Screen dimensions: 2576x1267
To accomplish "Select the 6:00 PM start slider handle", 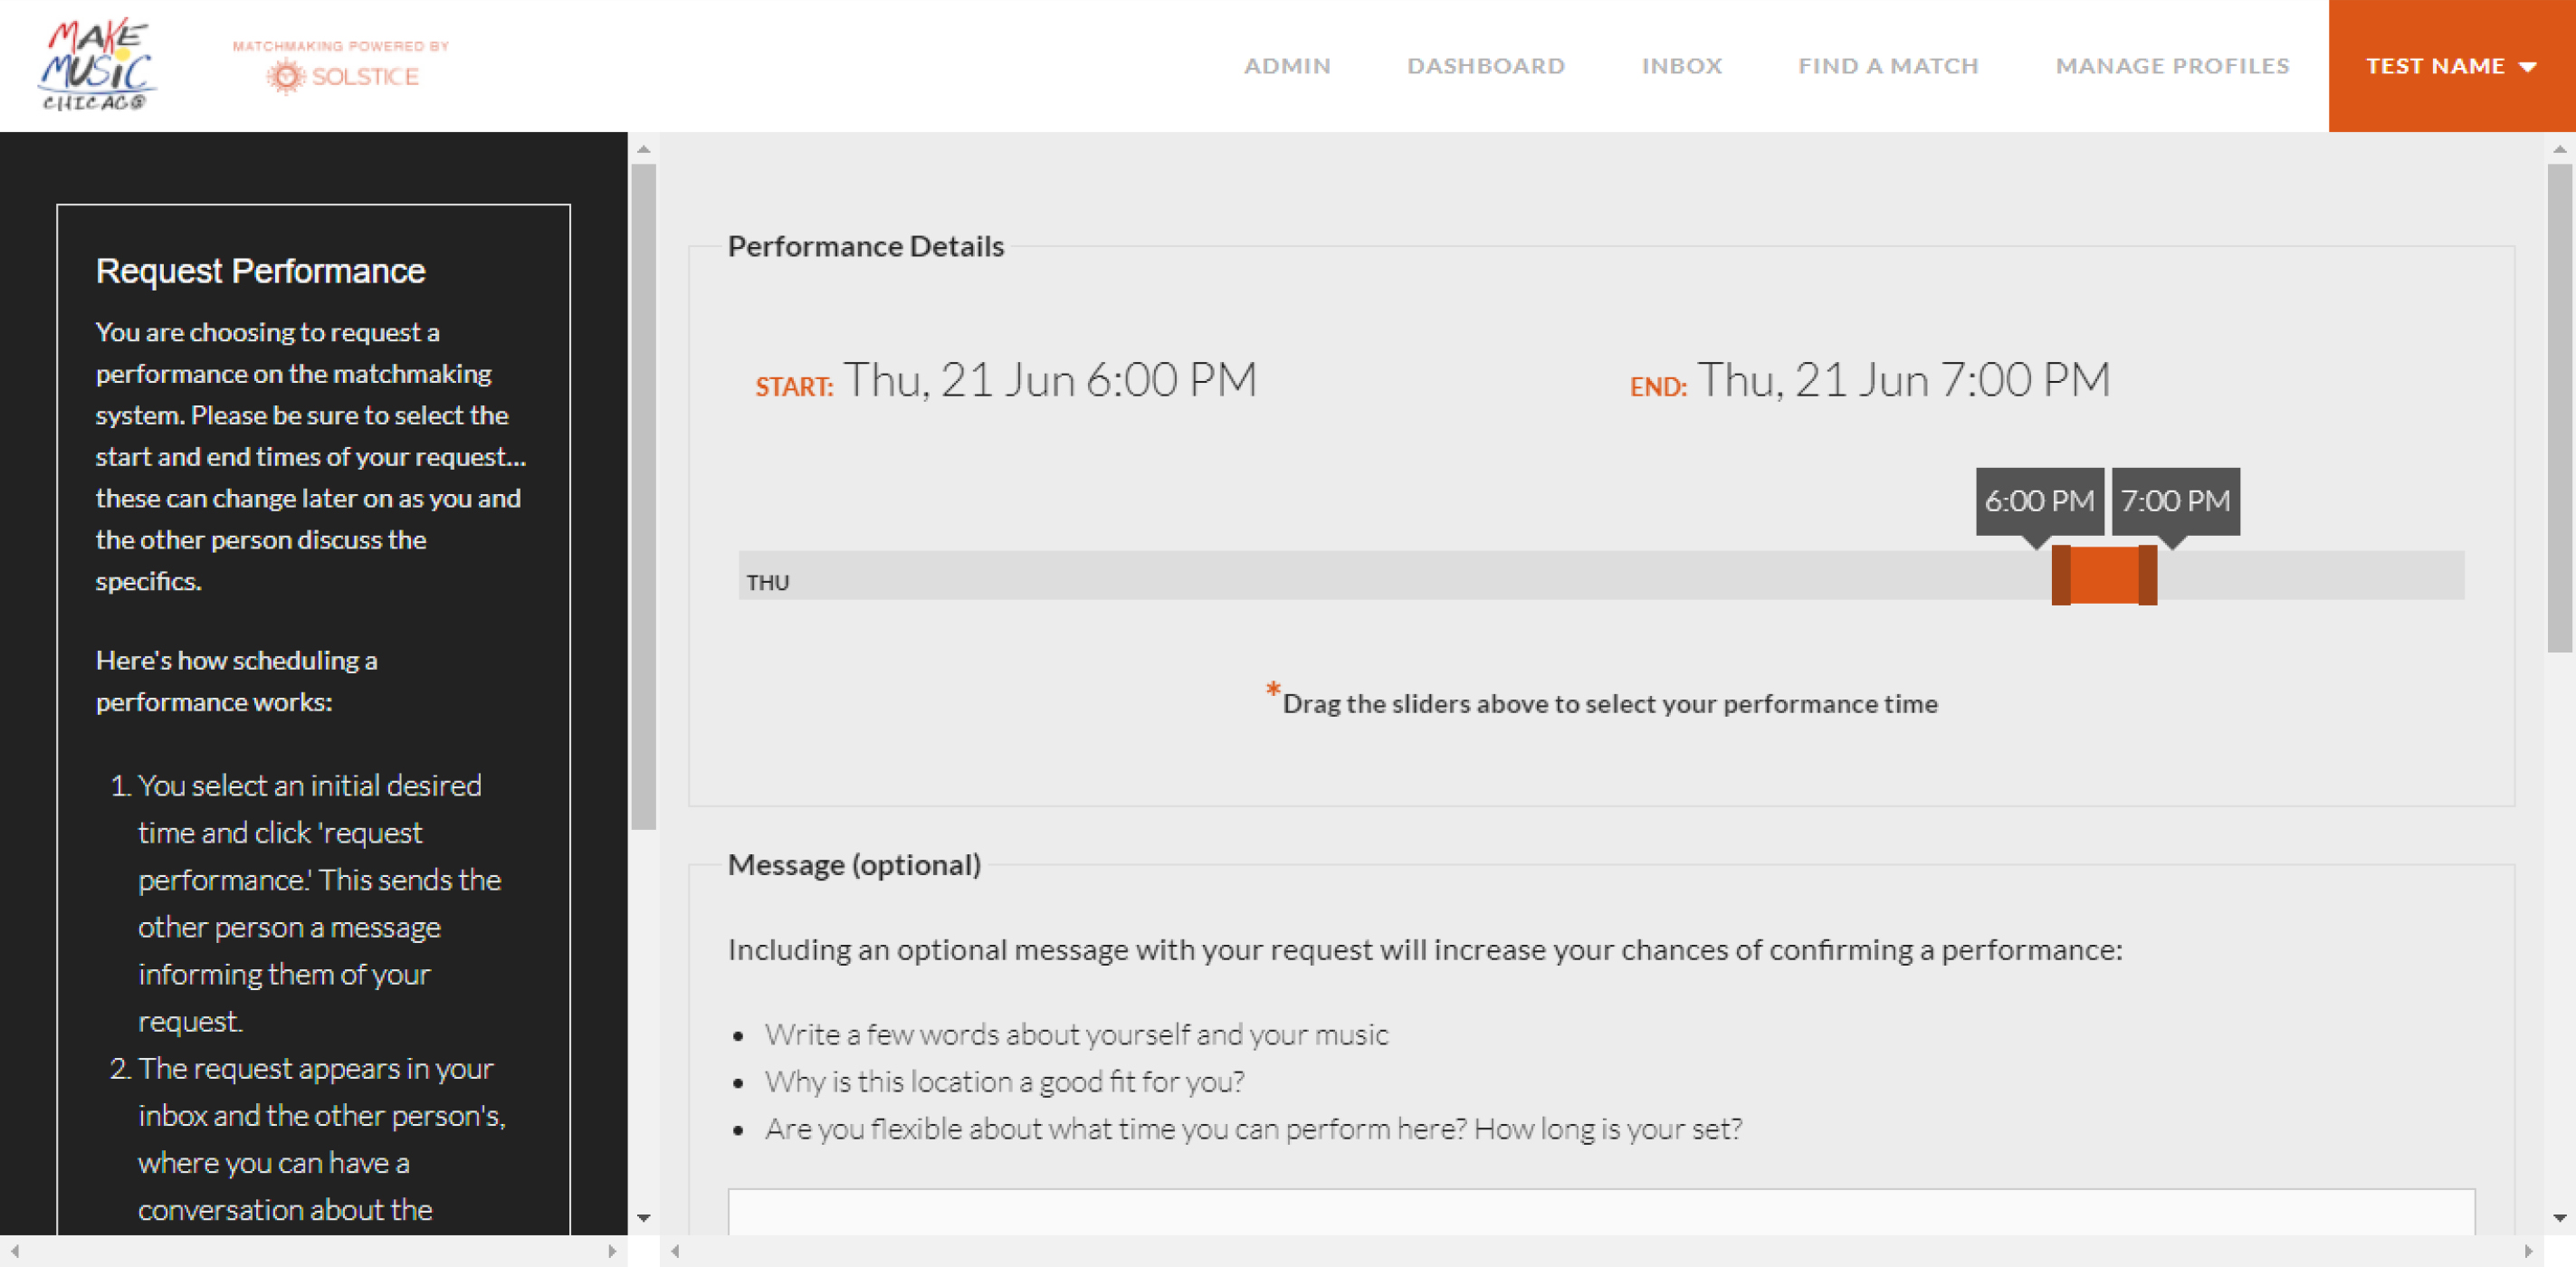I will coord(2060,575).
